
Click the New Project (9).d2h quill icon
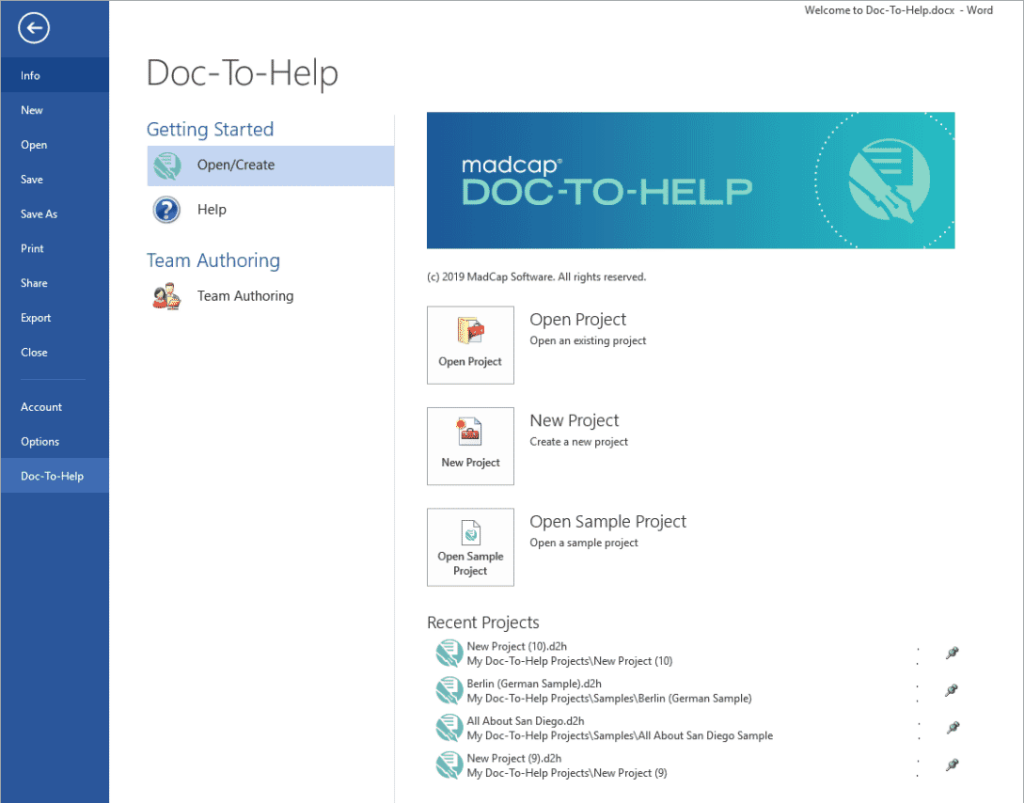pos(449,764)
